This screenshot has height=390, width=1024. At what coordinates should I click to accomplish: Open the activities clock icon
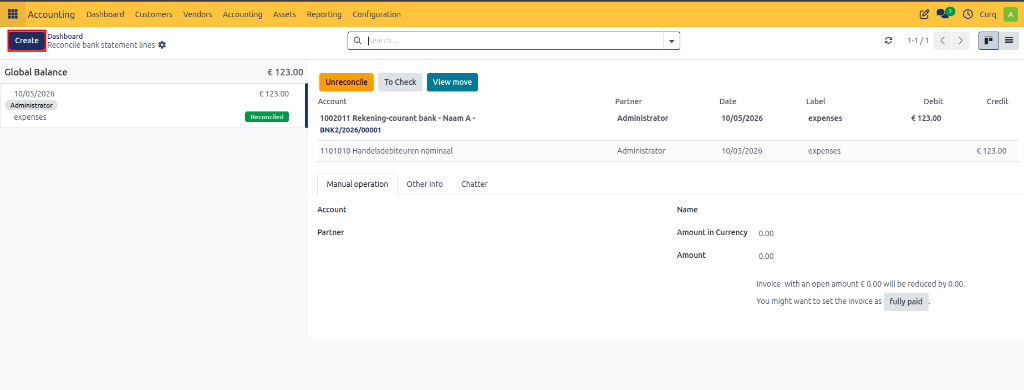[968, 14]
